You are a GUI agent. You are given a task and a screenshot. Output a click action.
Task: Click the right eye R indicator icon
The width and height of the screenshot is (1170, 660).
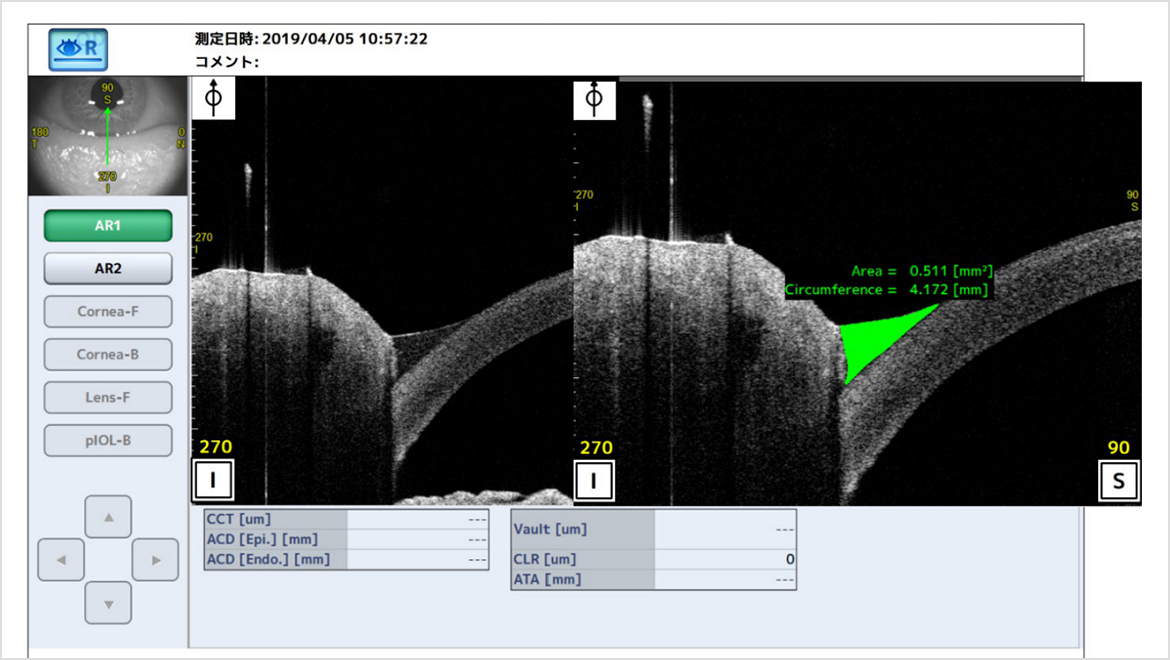click(x=78, y=49)
